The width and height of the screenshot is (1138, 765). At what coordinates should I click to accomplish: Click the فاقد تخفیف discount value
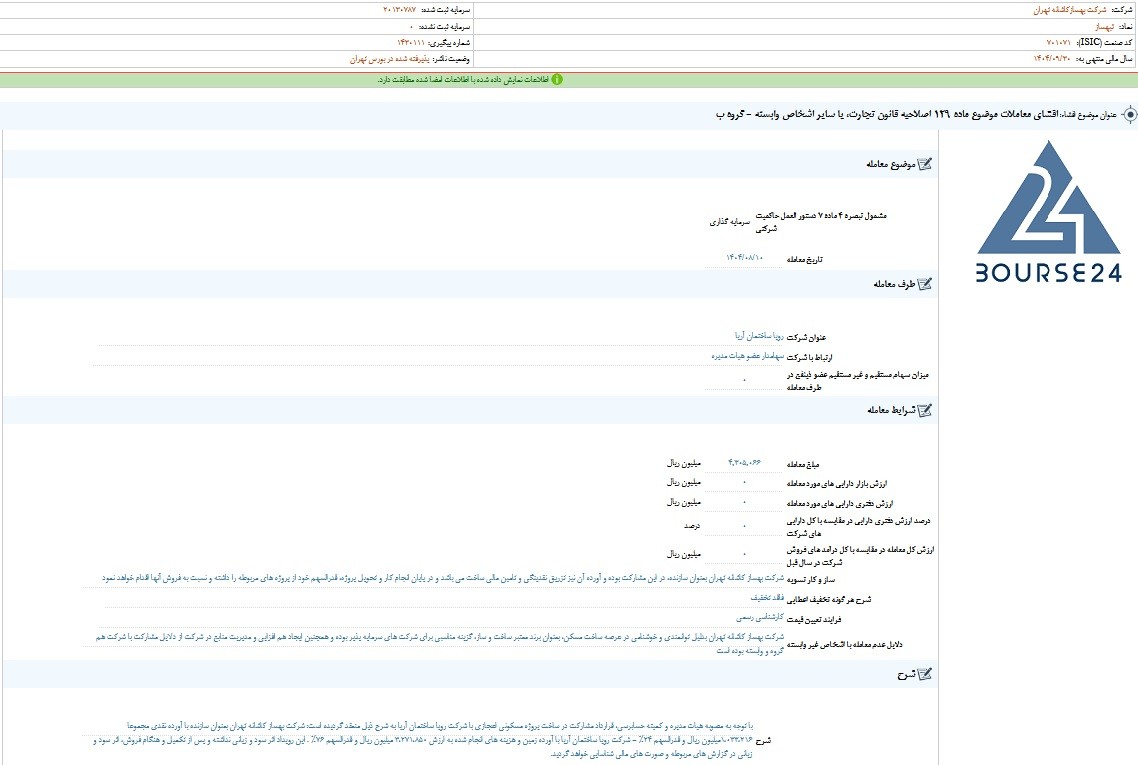(x=767, y=598)
